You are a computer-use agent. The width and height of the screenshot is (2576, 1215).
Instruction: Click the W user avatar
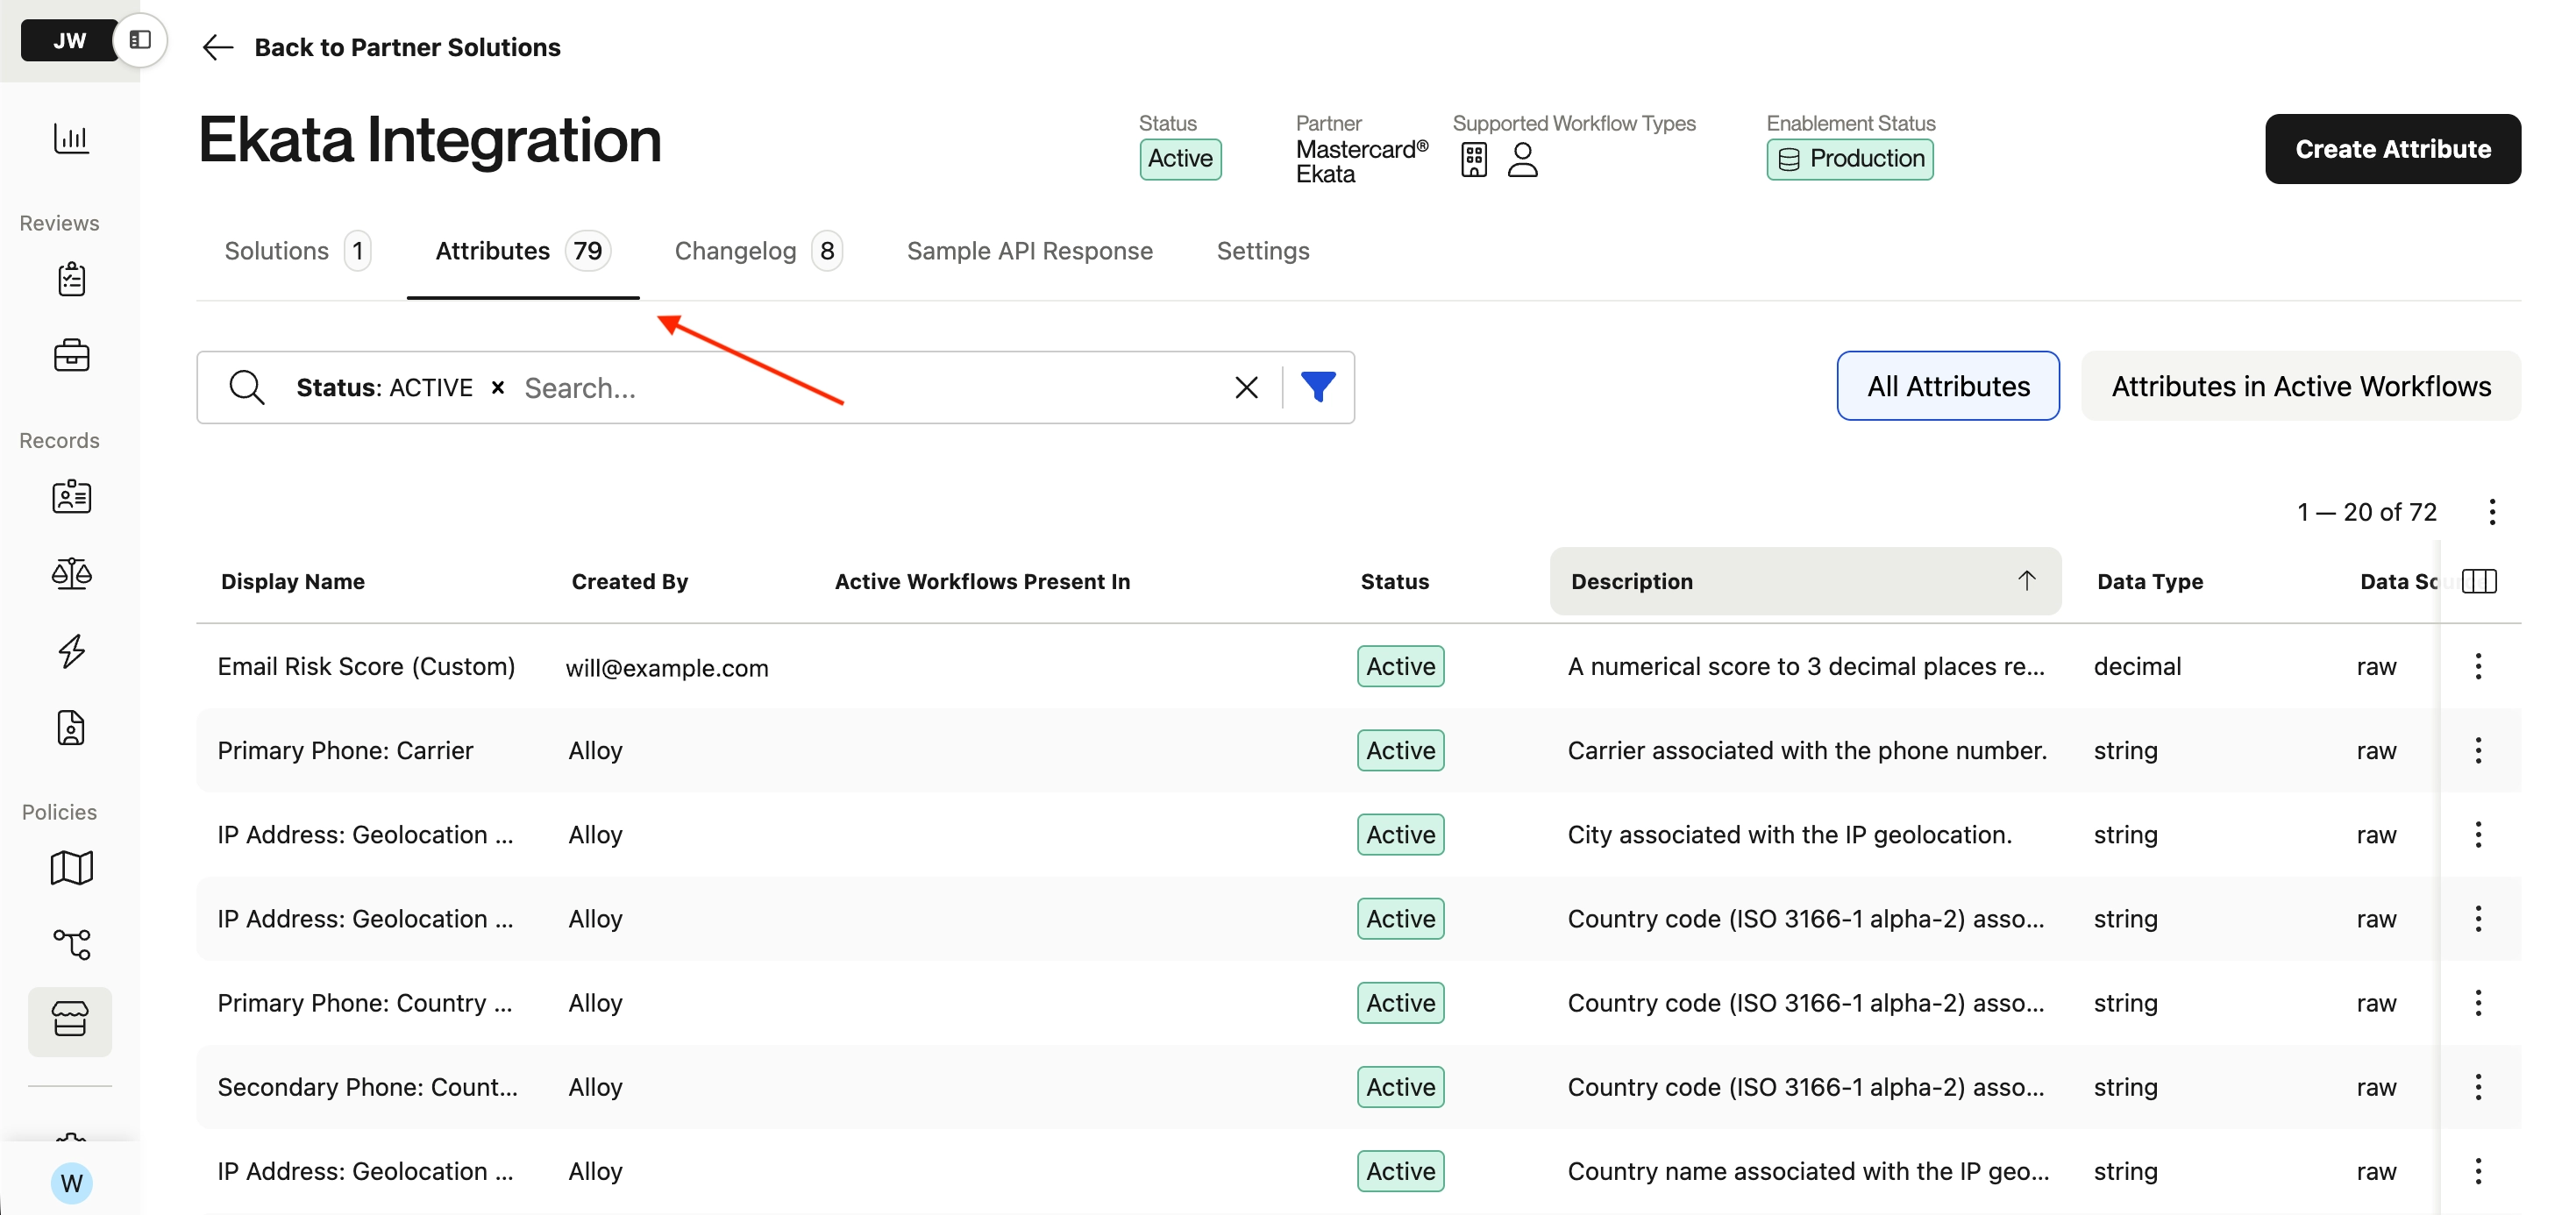[71, 1183]
